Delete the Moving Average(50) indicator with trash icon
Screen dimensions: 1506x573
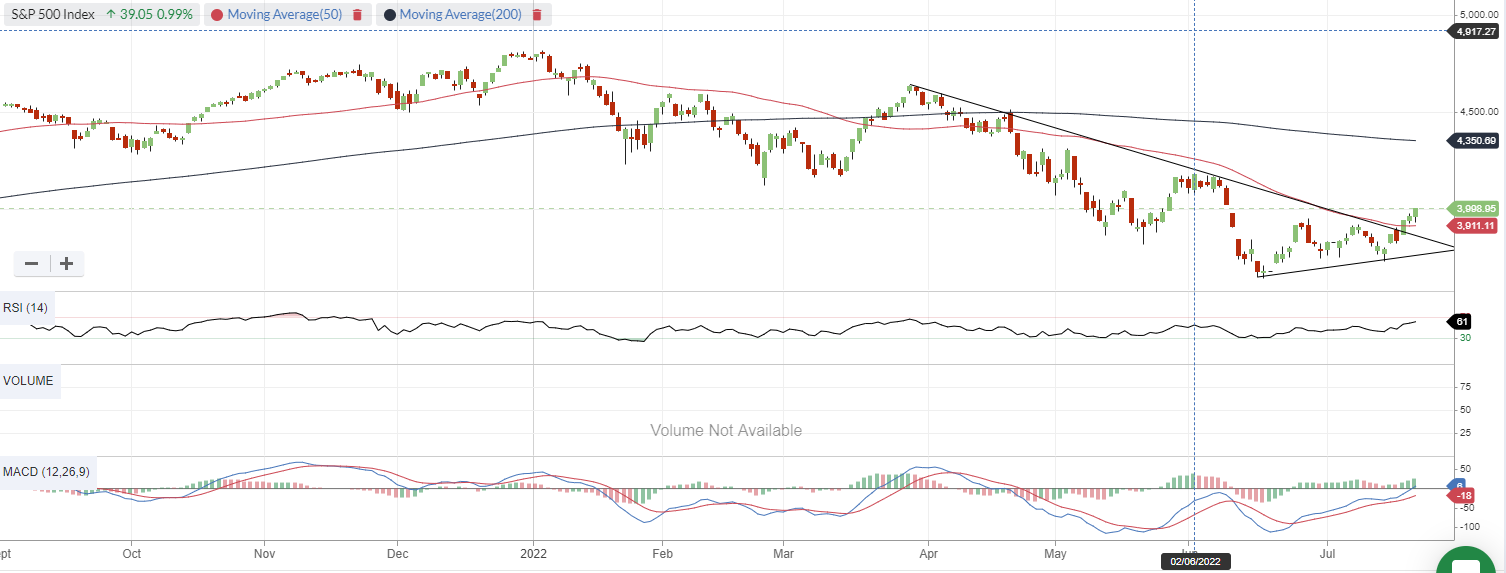point(357,15)
